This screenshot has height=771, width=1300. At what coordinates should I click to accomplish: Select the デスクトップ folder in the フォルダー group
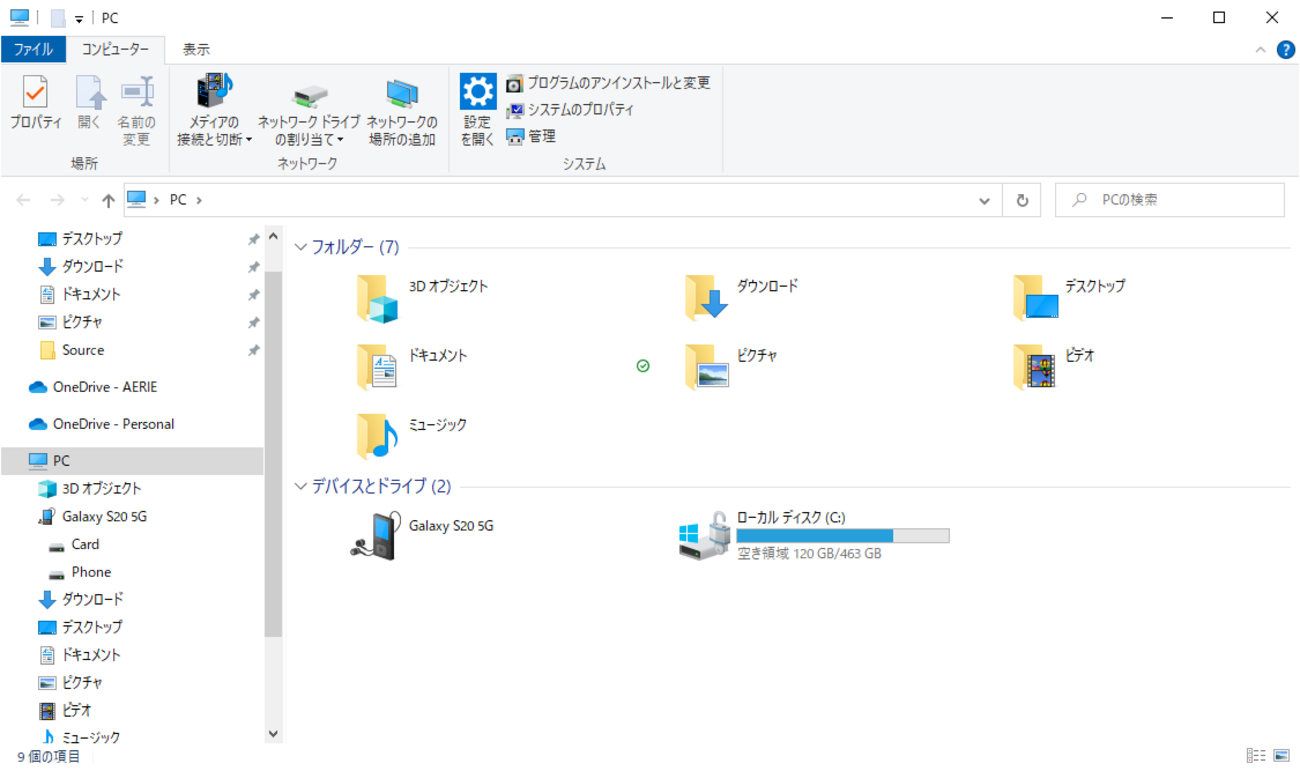[x=1070, y=297]
